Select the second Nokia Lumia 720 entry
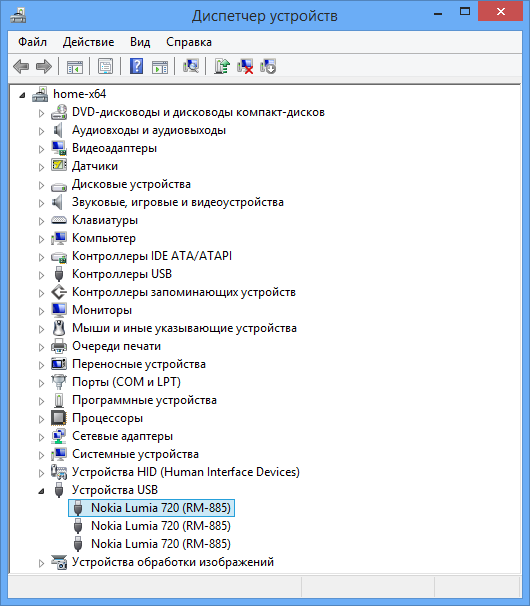530x606 pixels. coord(161,526)
